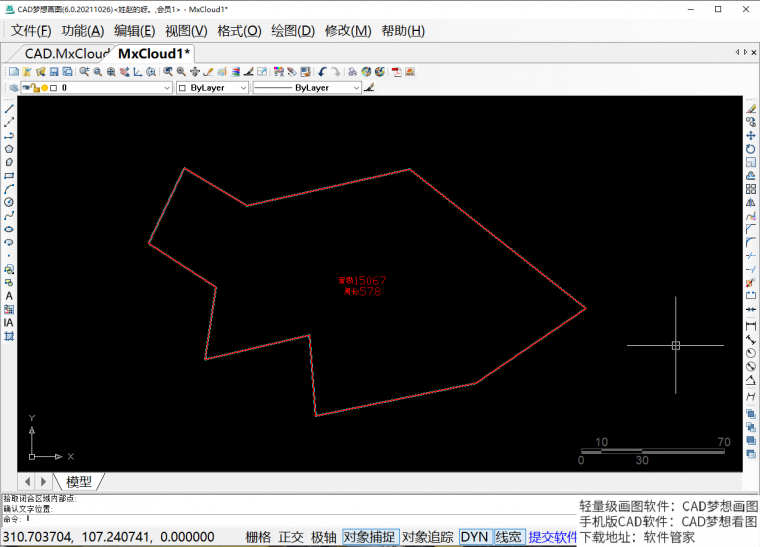Select the 模型 model tab
760x547 pixels.
[79, 482]
